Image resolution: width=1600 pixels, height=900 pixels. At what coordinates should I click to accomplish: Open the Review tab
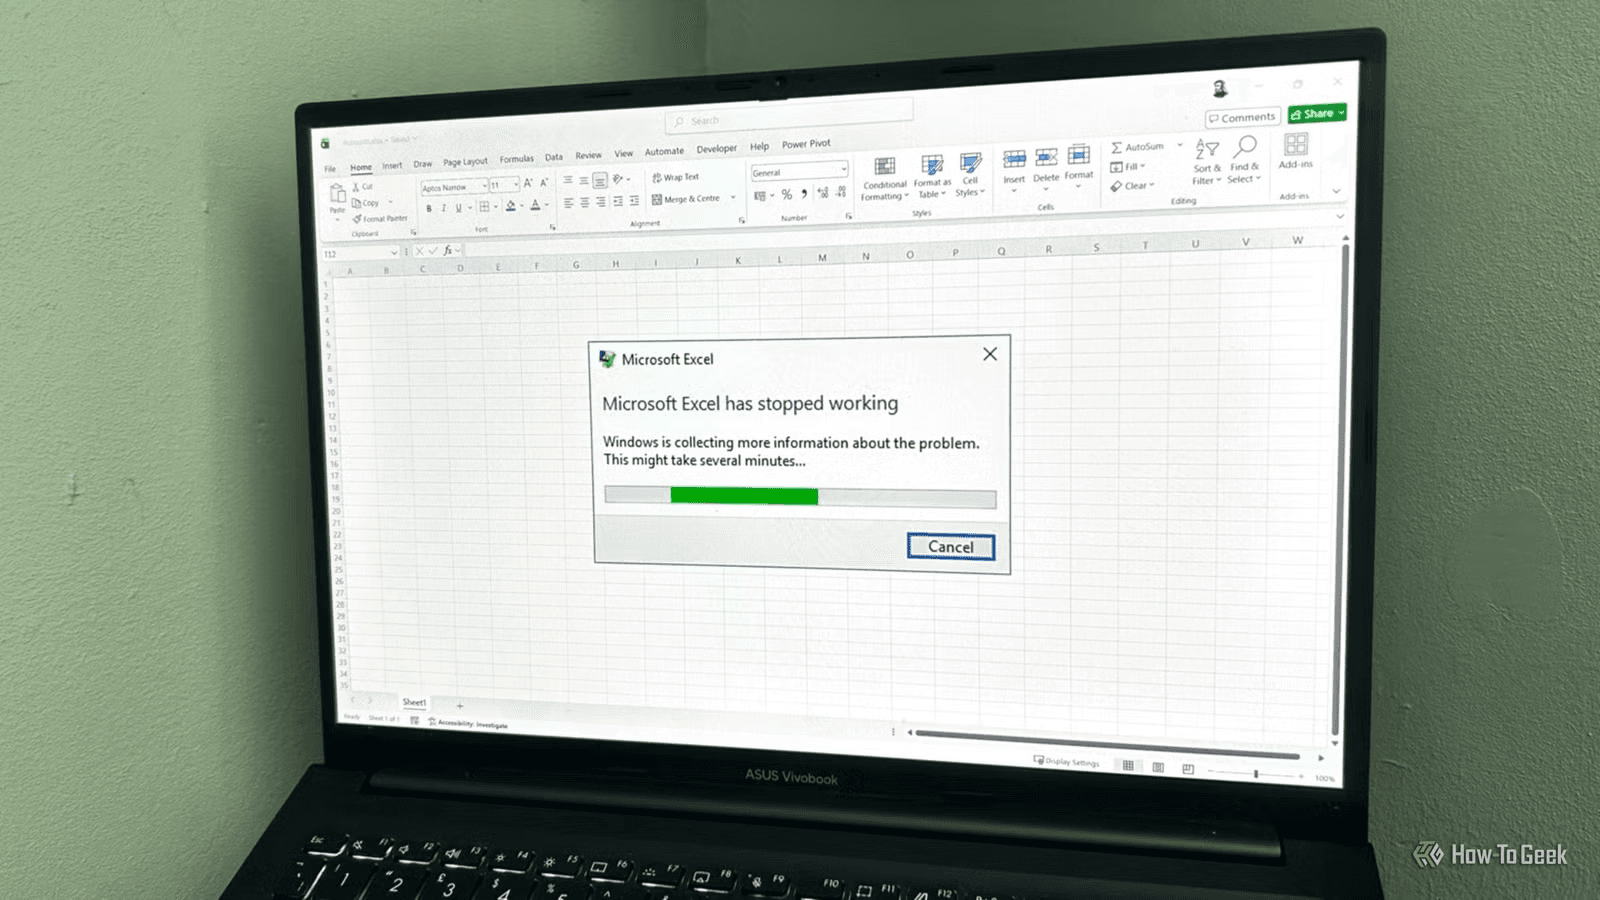[x=588, y=155]
